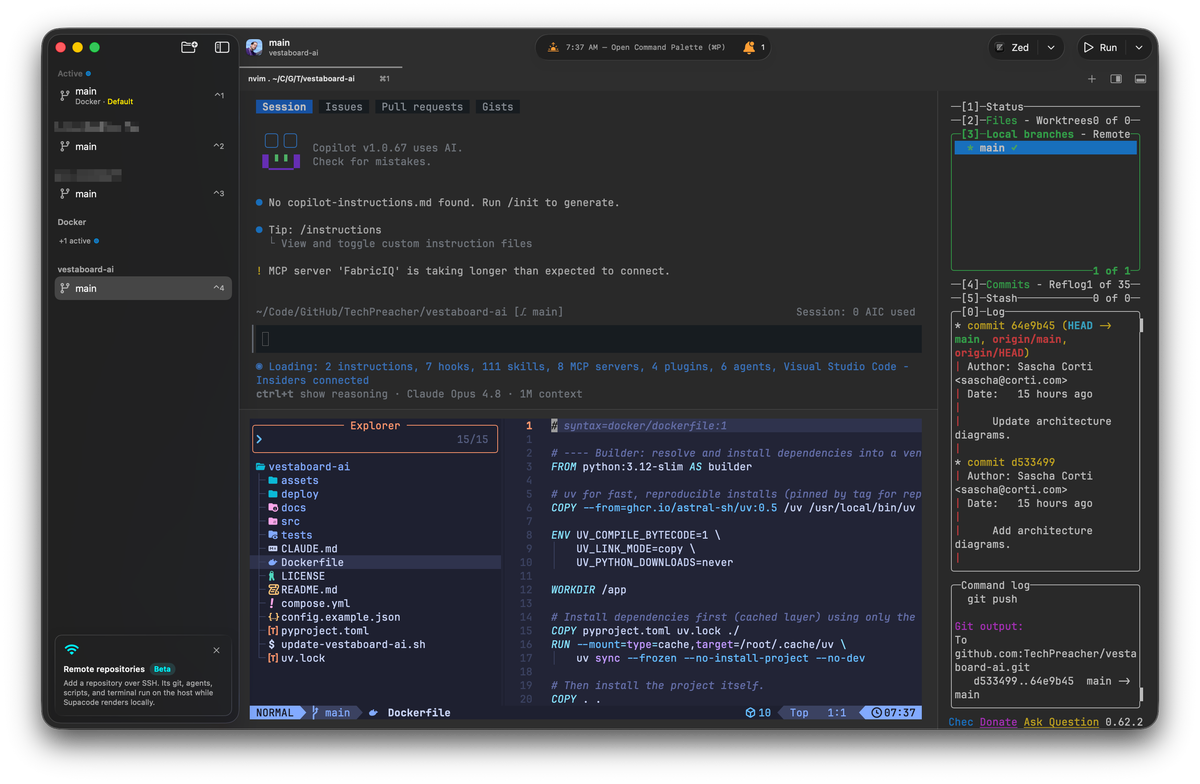Click the README.md file icon
This screenshot has width=1200, height=784.
click(x=273, y=590)
